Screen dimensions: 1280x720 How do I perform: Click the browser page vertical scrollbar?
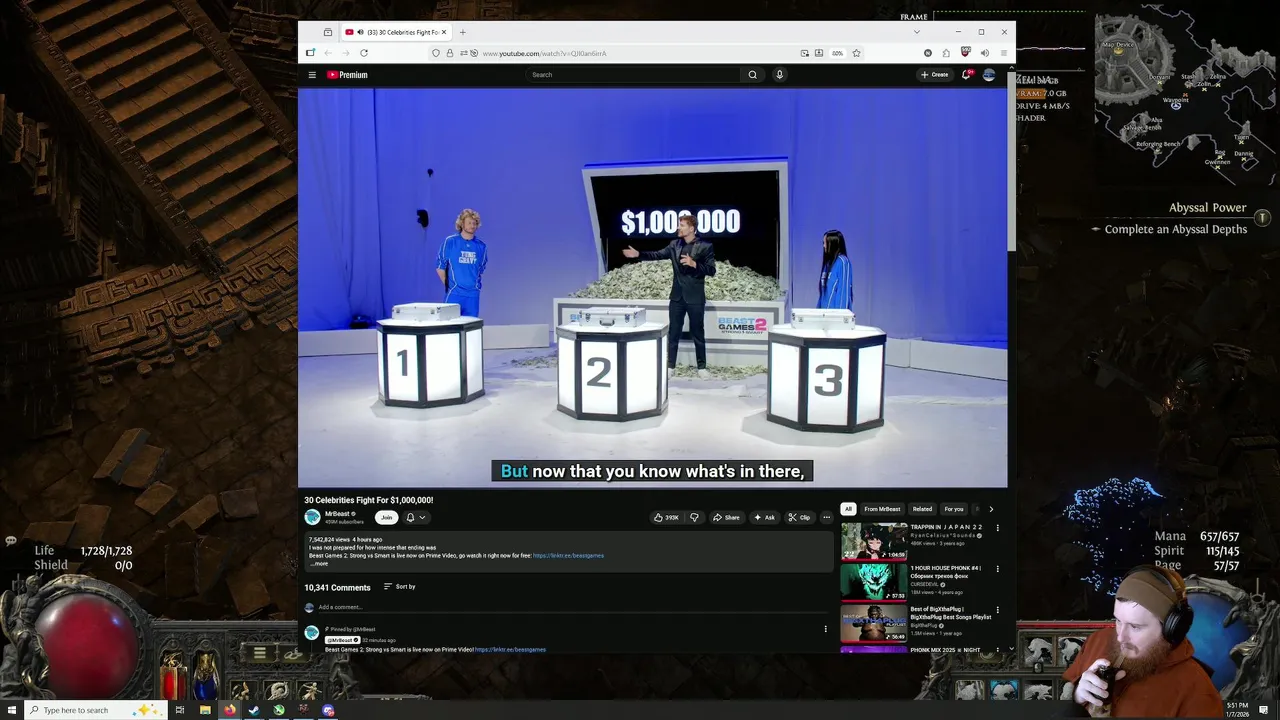(1011, 160)
